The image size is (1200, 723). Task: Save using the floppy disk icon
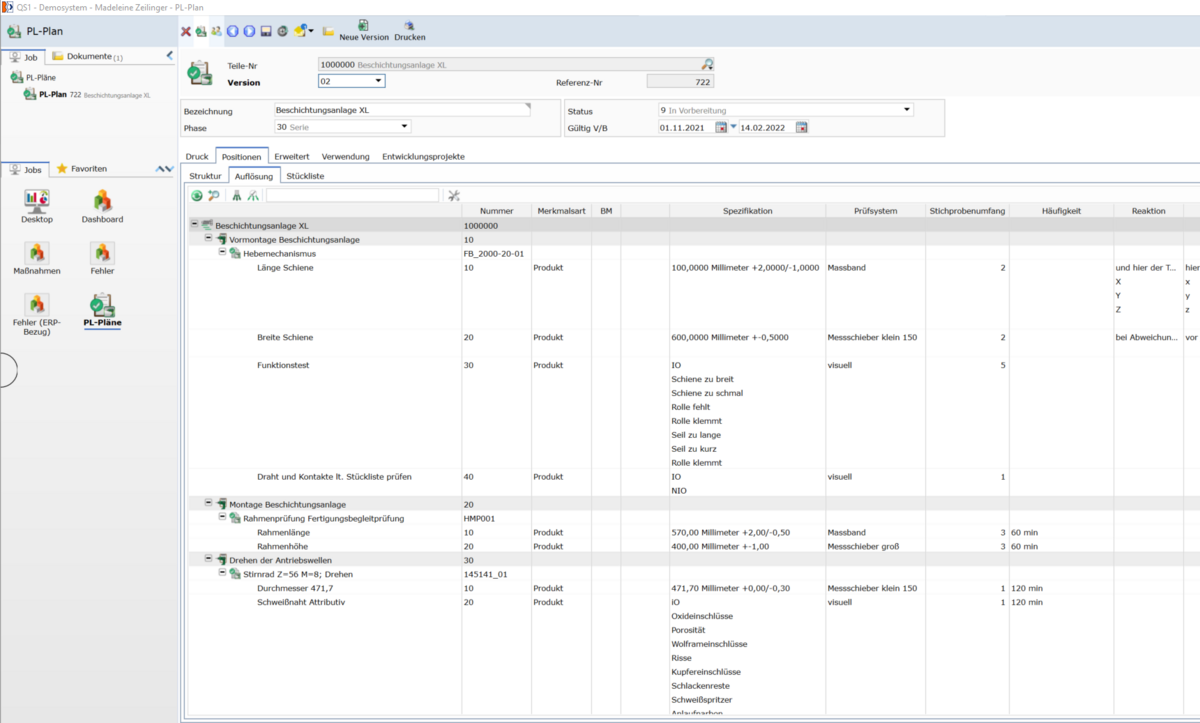(x=266, y=31)
